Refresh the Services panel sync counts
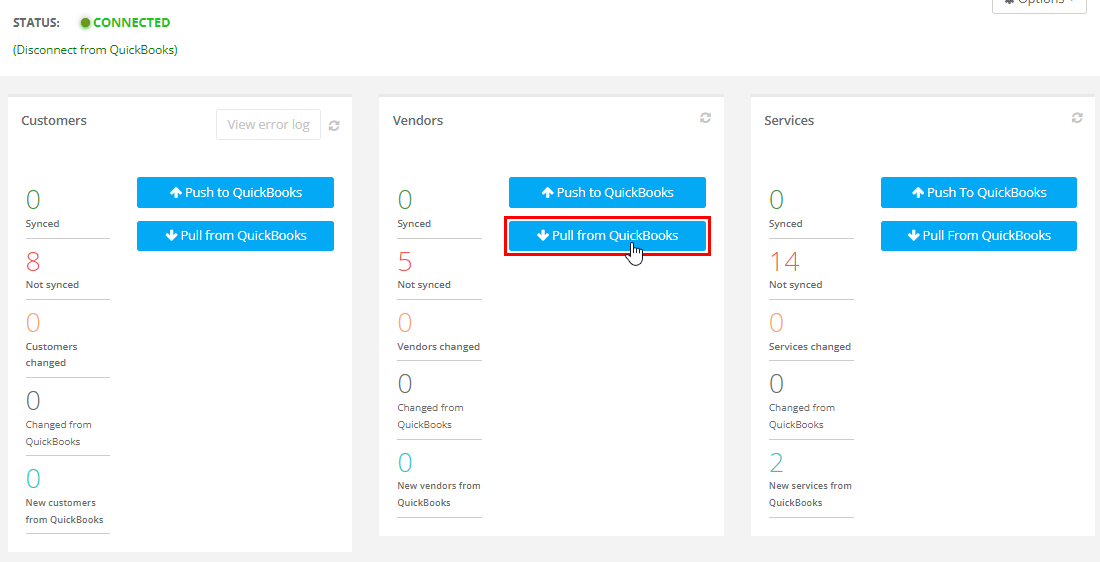 (x=1077, y=118)
